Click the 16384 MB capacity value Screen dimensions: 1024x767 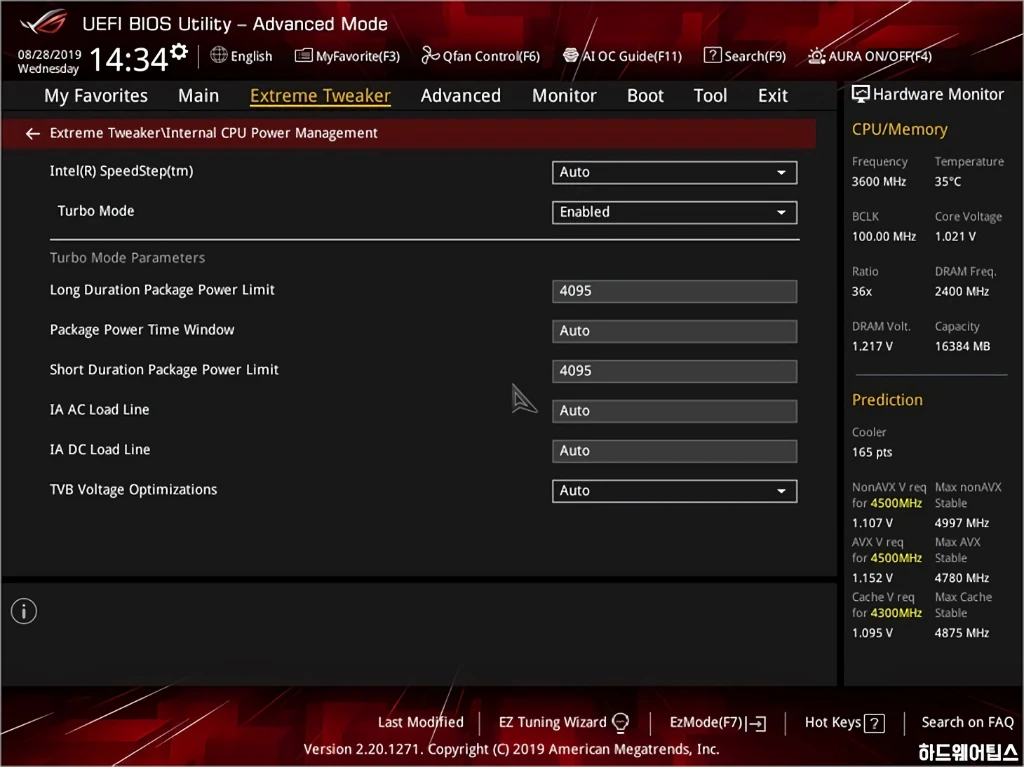coord(962,346)
